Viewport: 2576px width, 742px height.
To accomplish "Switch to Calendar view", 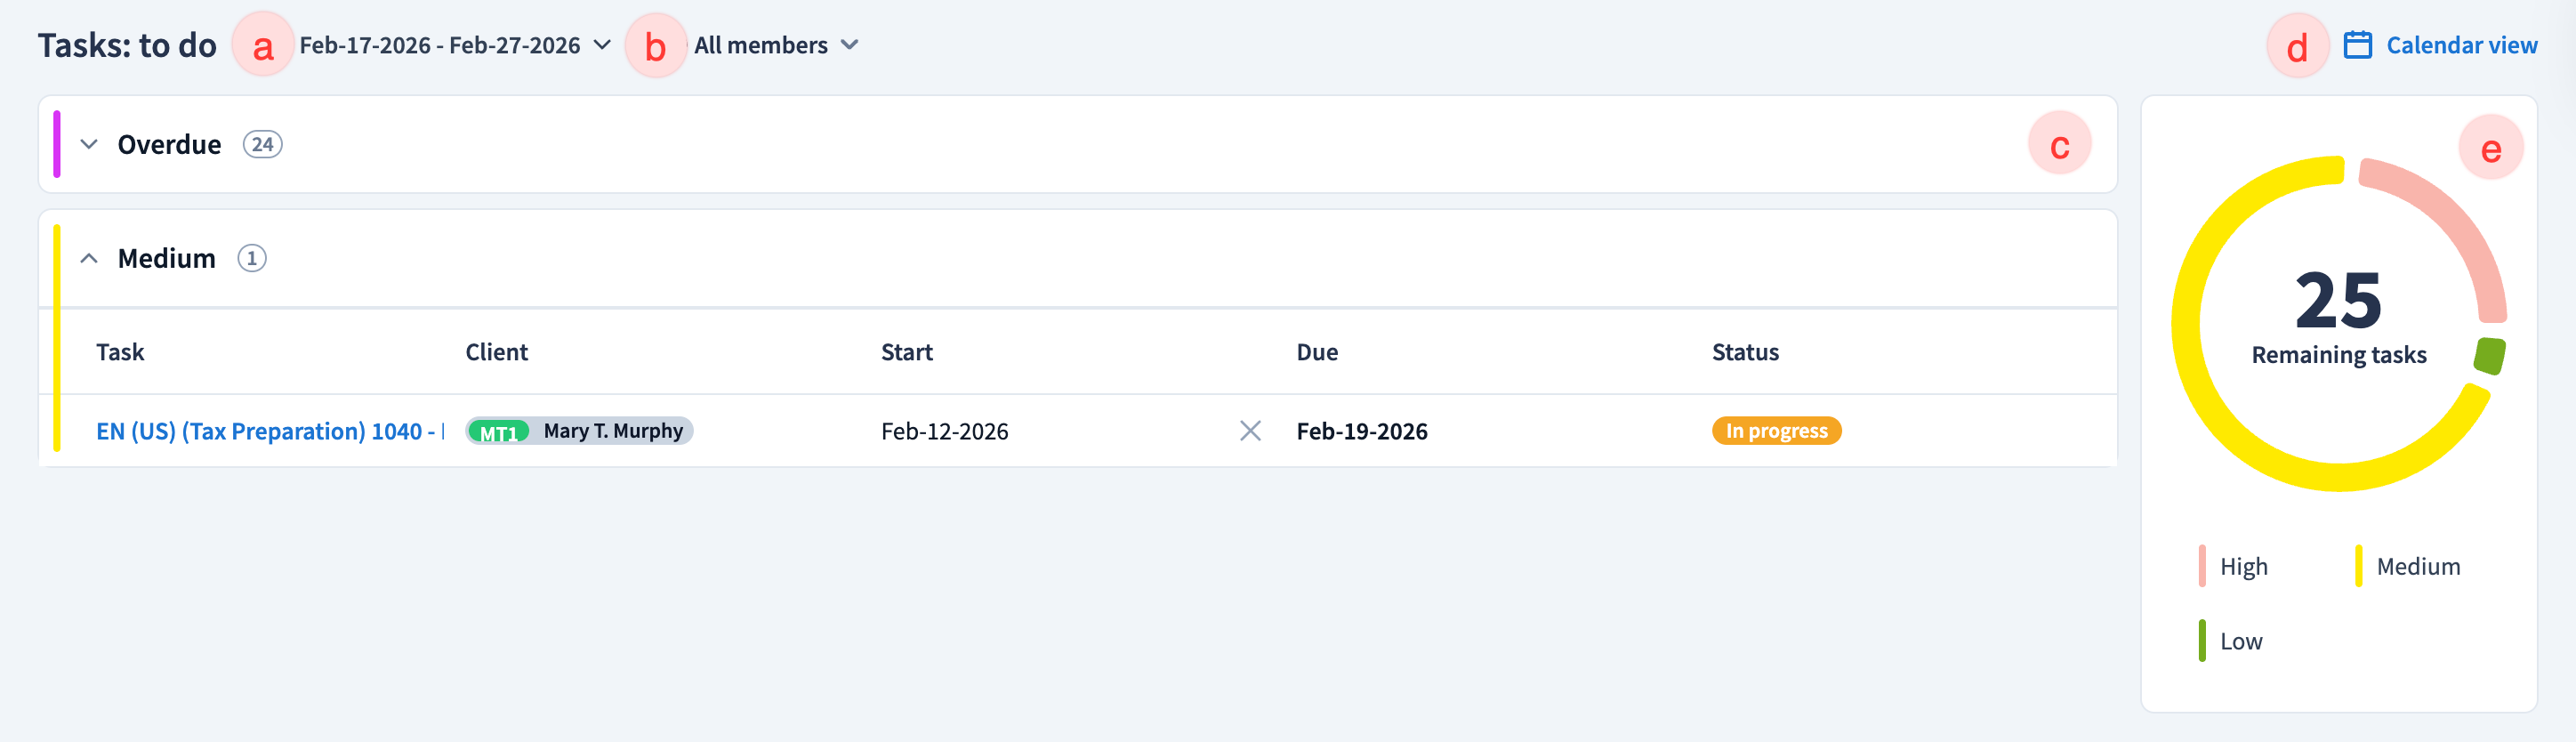I will pyautogui.click(x=2460, y=45).
